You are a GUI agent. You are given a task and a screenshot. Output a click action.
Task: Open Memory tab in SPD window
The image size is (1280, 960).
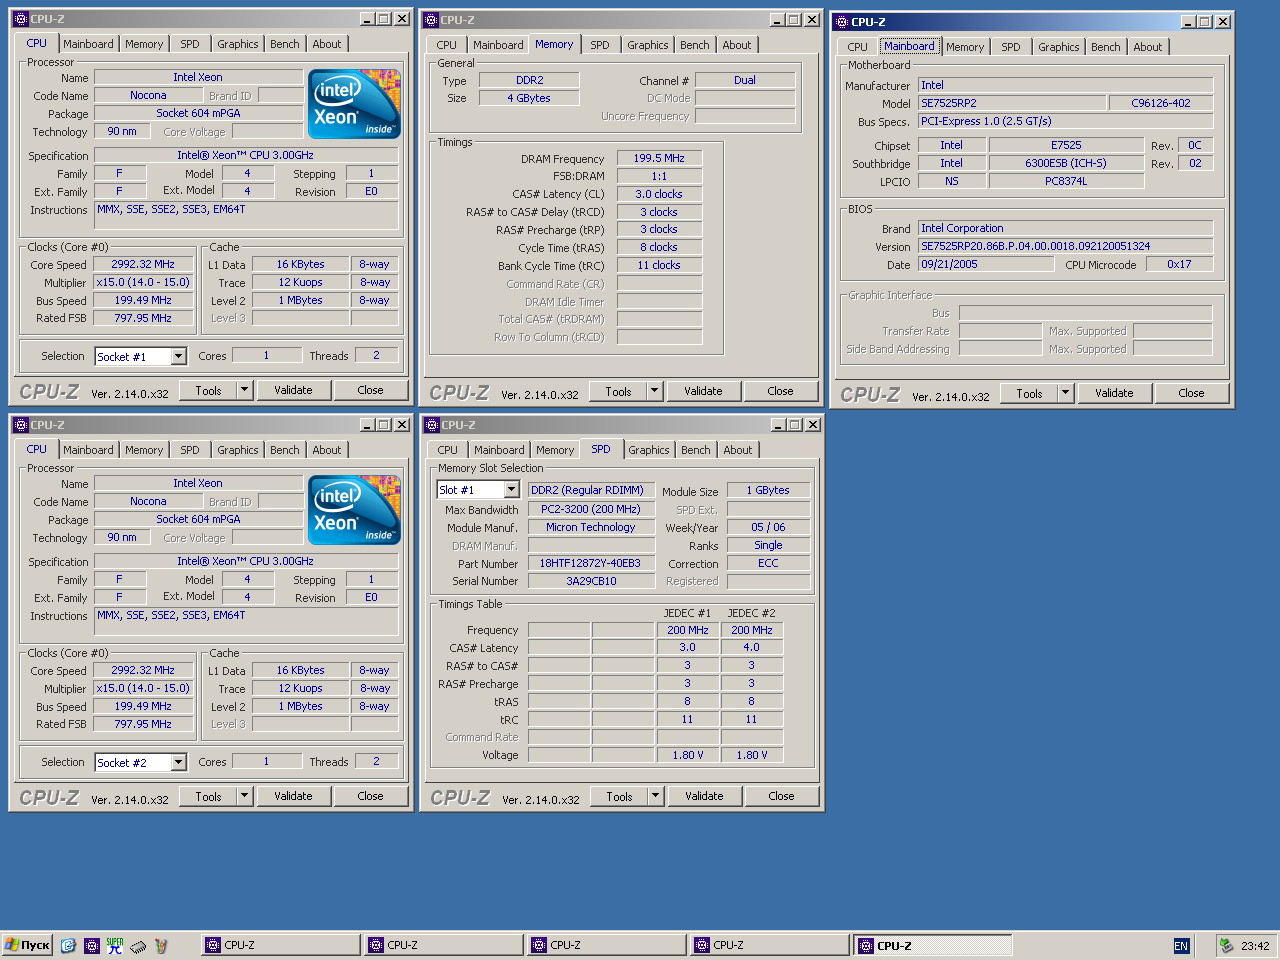tap(555, 450)
